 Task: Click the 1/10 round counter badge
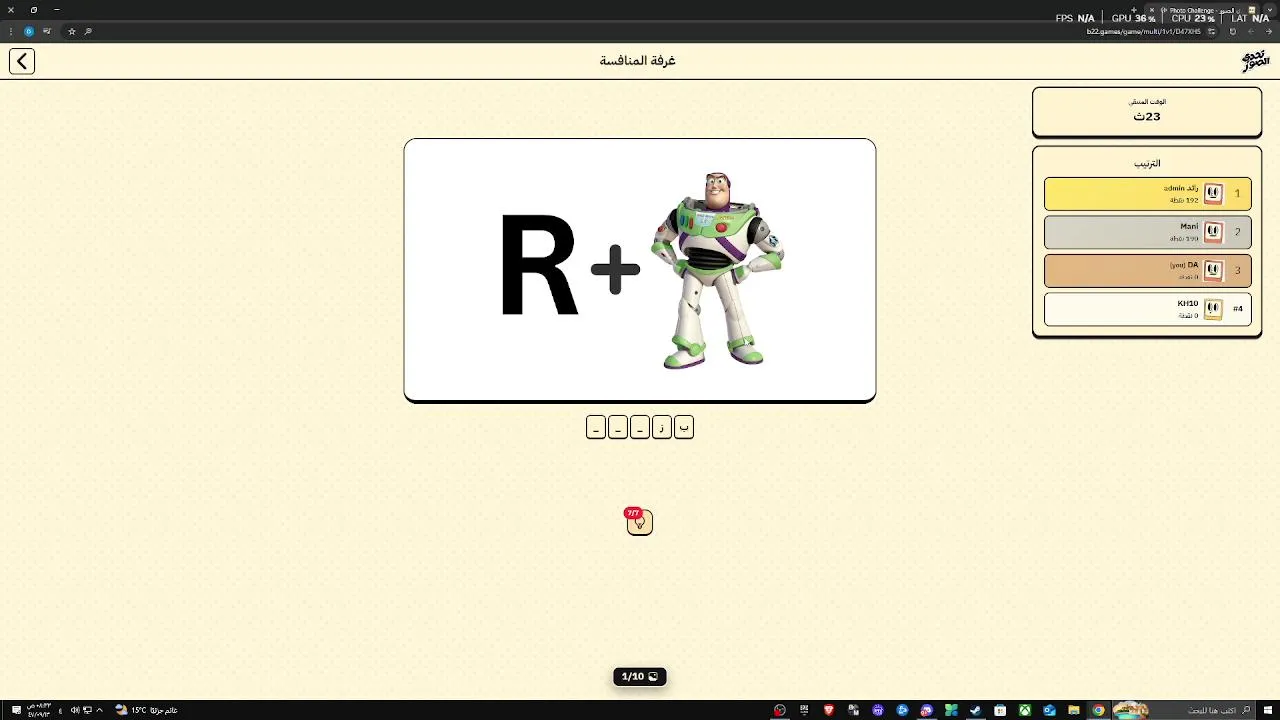tap(640, 677)
